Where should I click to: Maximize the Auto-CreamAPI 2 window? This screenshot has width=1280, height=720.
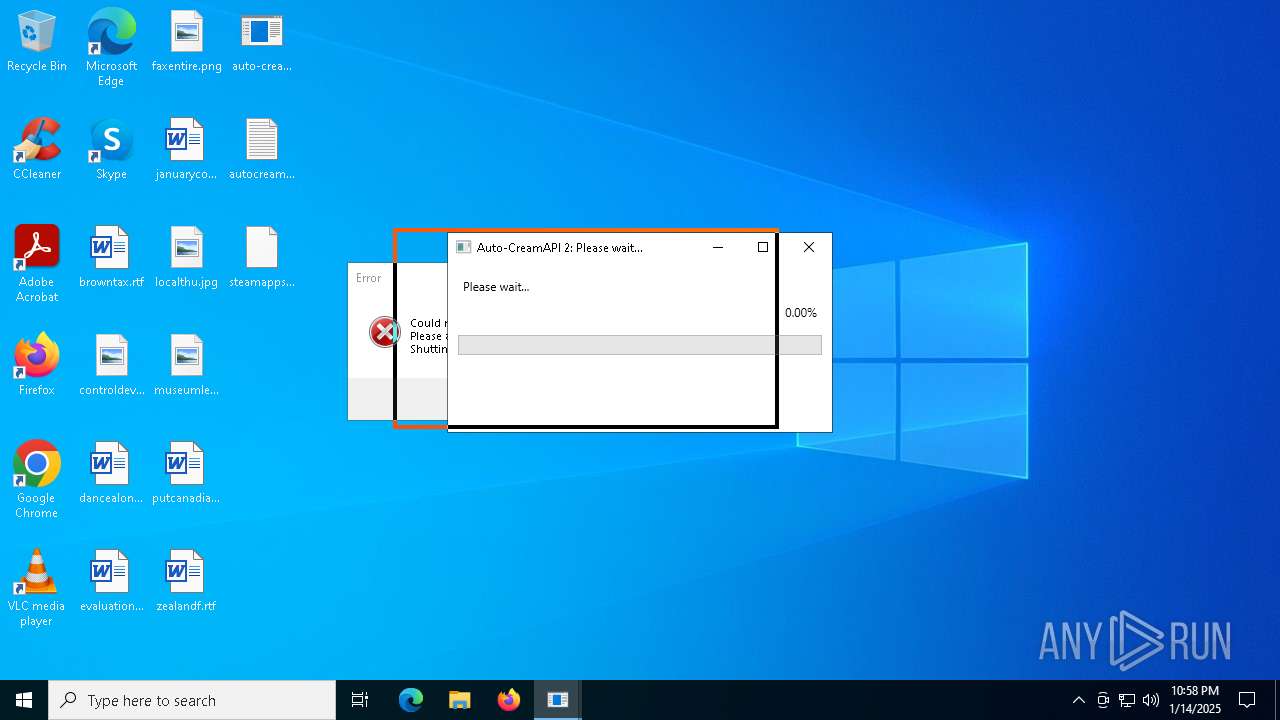(x=763, y=247)
